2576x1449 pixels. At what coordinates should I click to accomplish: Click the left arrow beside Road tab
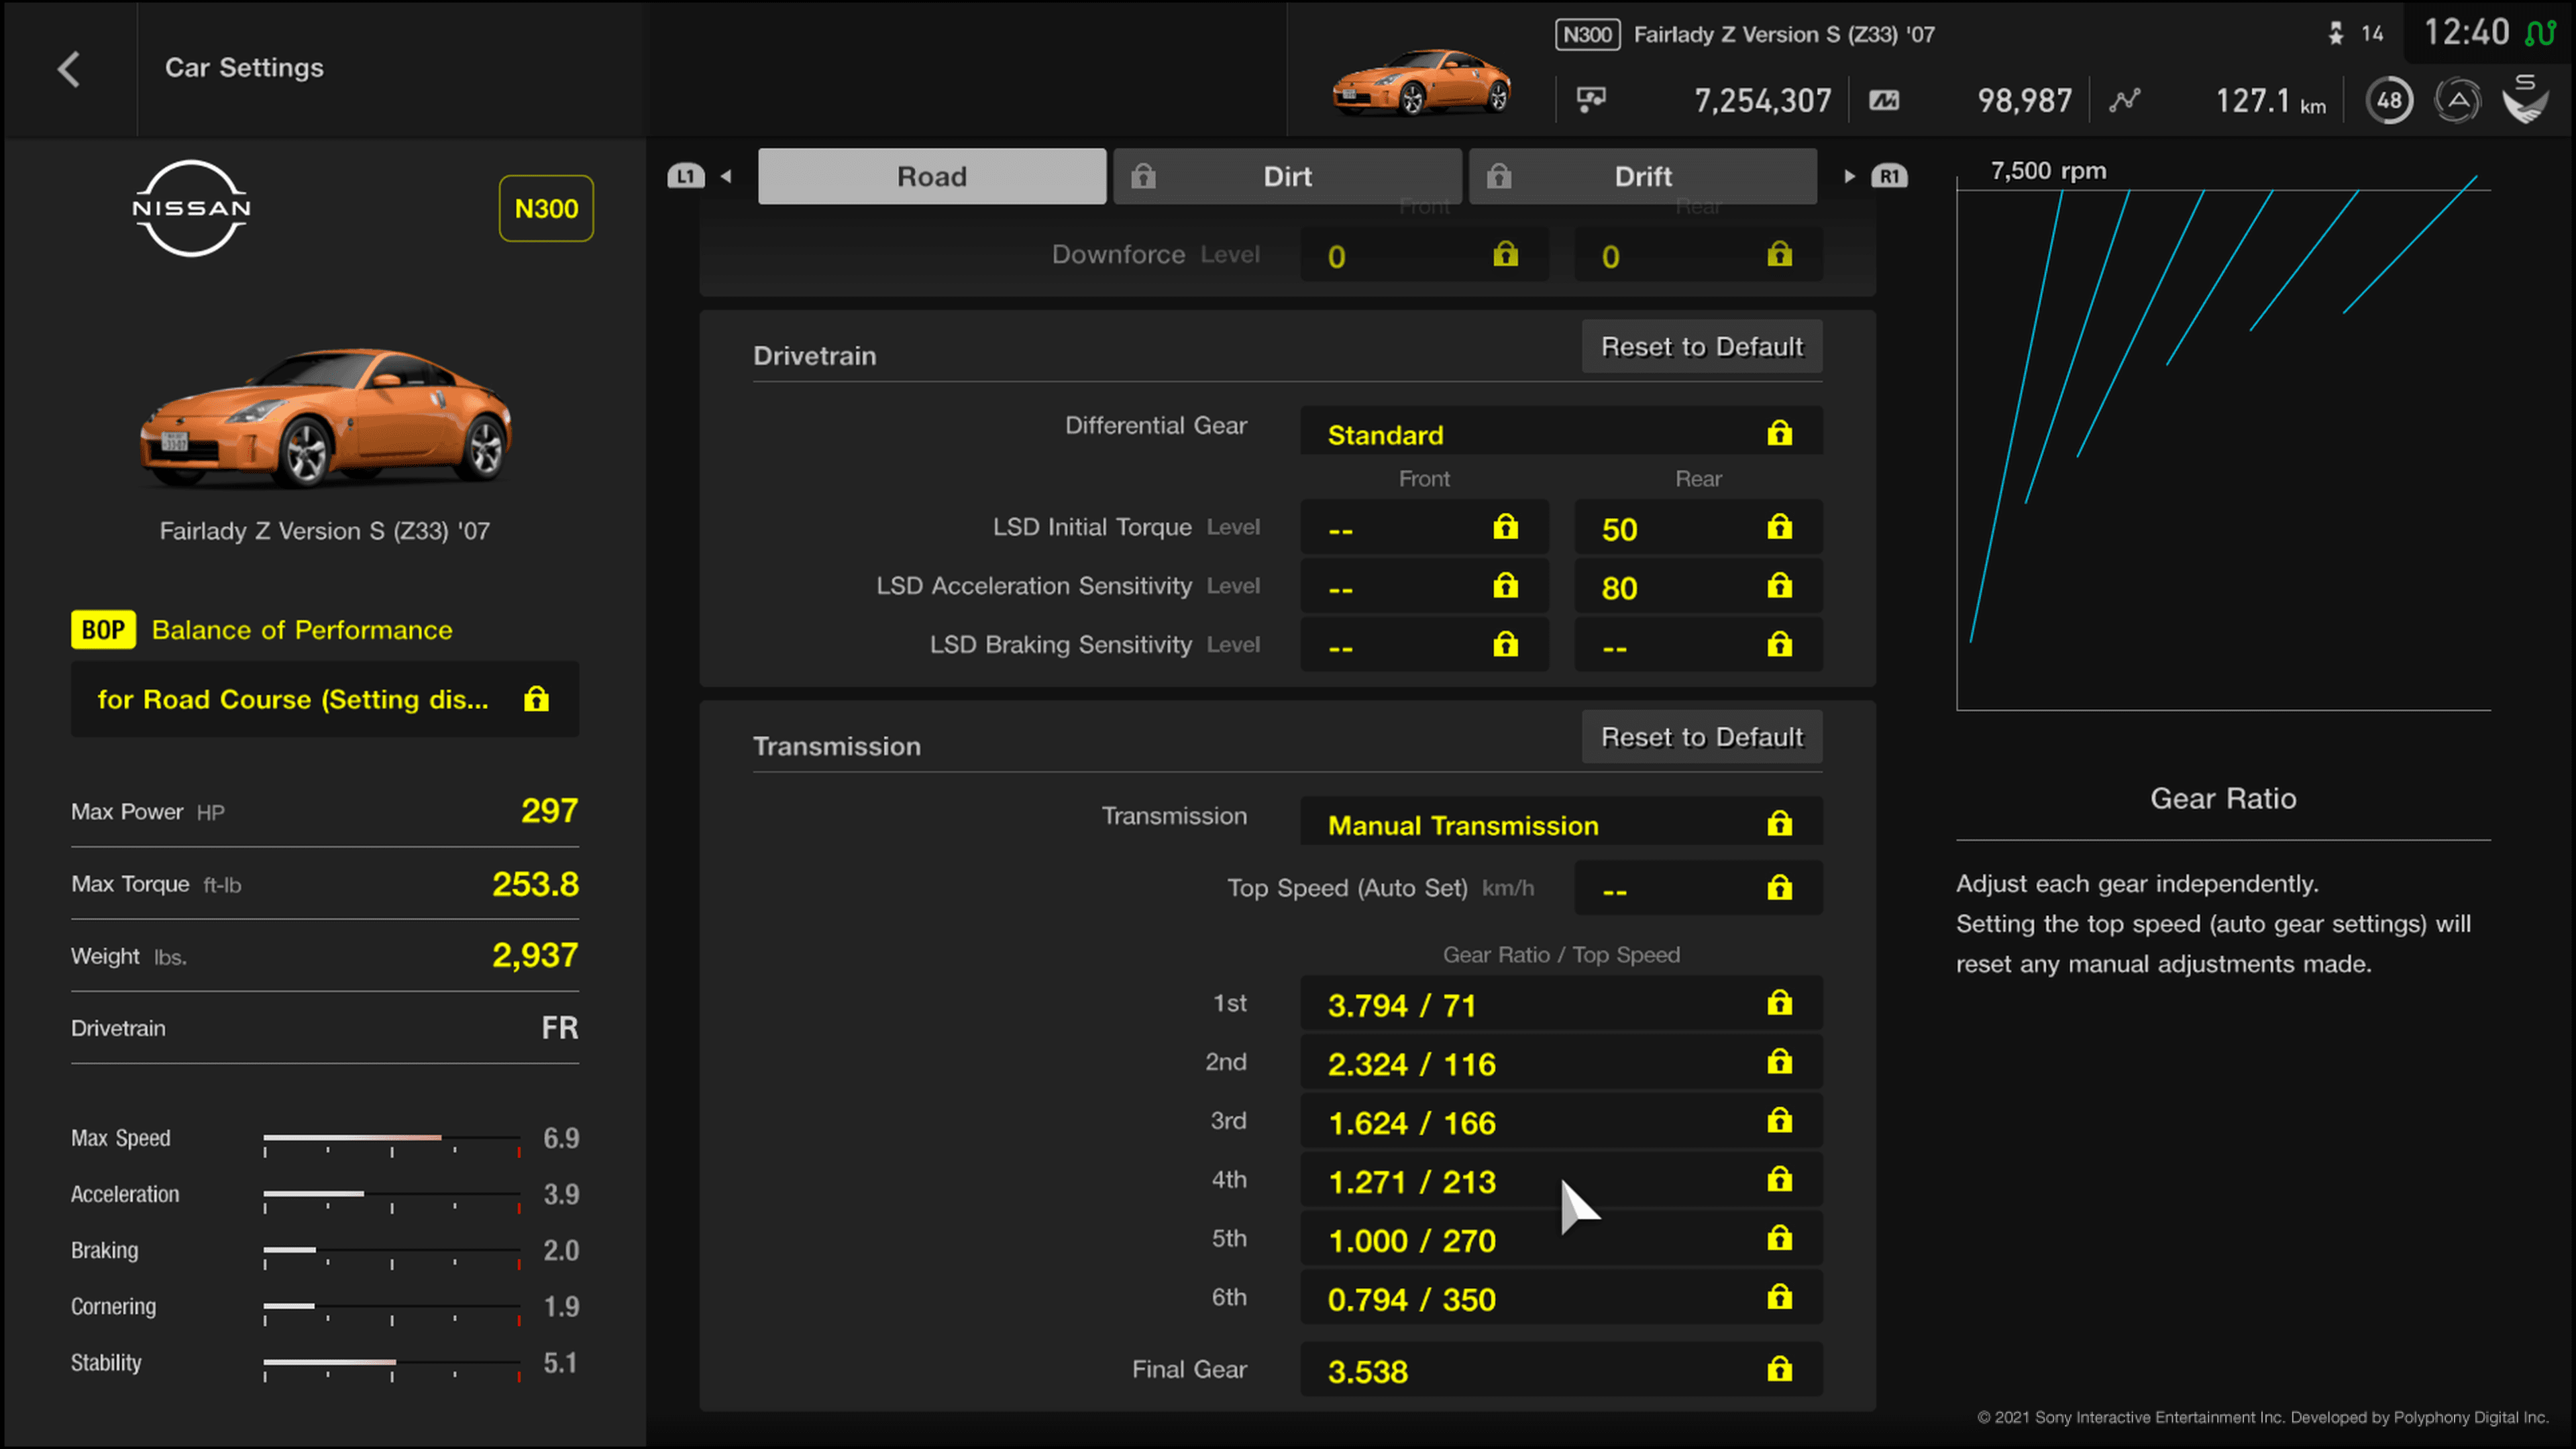727,176
